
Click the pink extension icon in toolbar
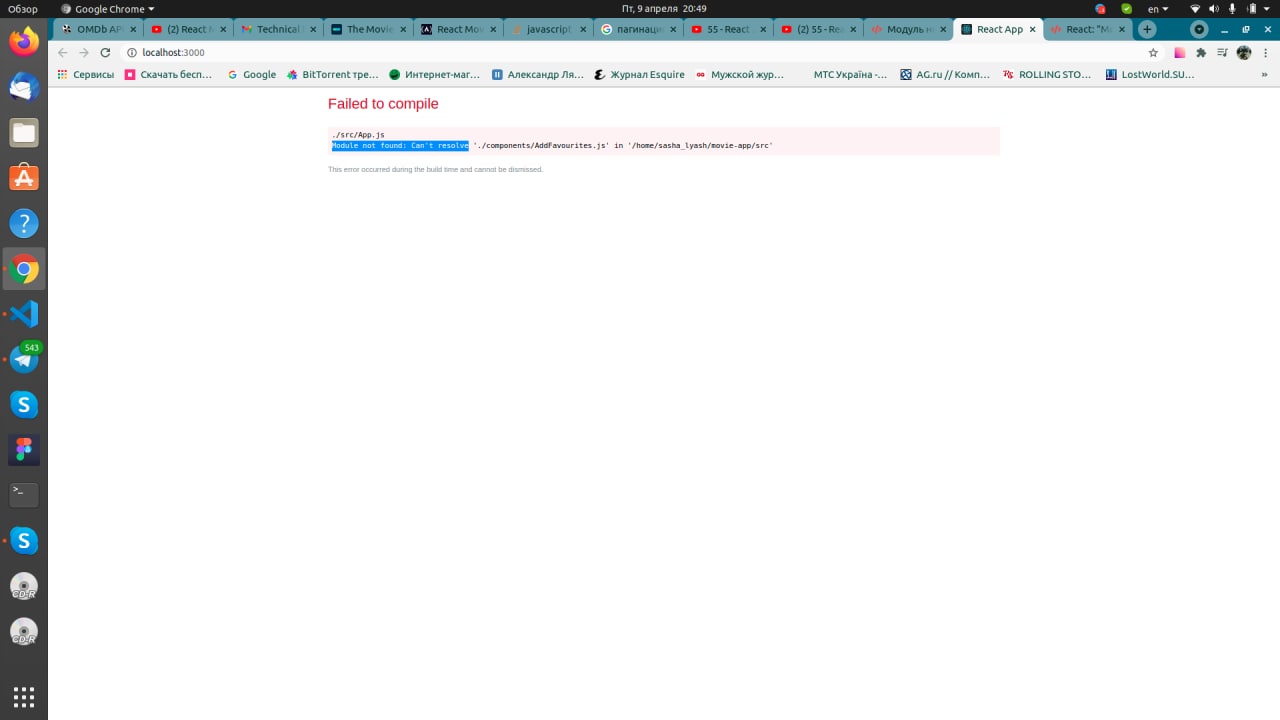[x=1180, y=52]
